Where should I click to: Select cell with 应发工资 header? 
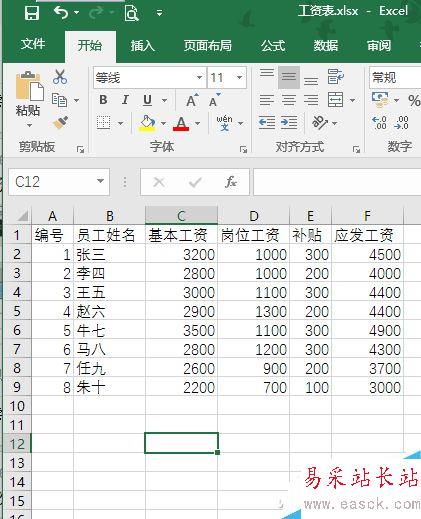tap(367, 235)
